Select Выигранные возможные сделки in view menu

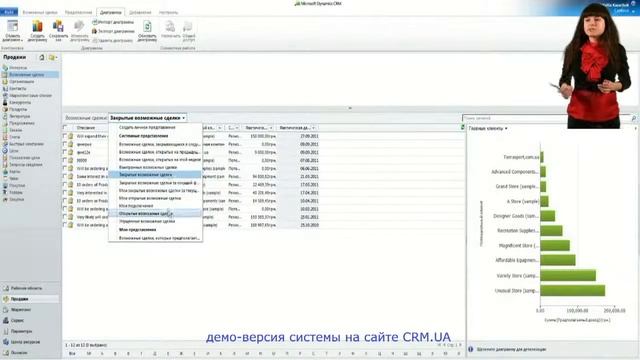[x=148, y=167]
